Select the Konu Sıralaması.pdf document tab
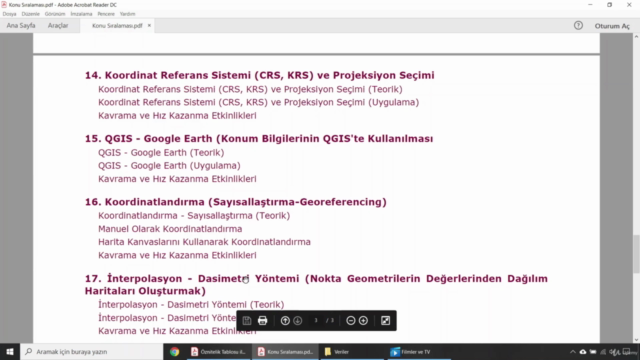Viewport: 640px width, 360px height. pos(117,25)
